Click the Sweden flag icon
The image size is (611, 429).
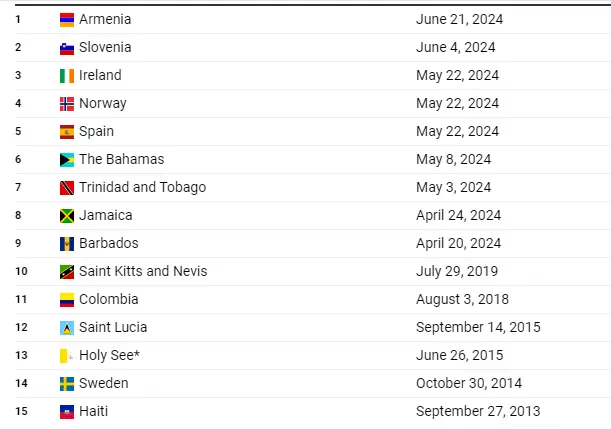(67, 384)
